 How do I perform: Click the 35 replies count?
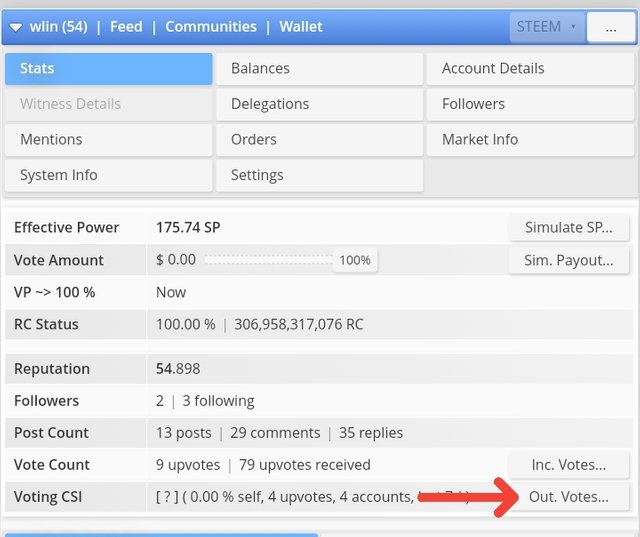[371, 433]
